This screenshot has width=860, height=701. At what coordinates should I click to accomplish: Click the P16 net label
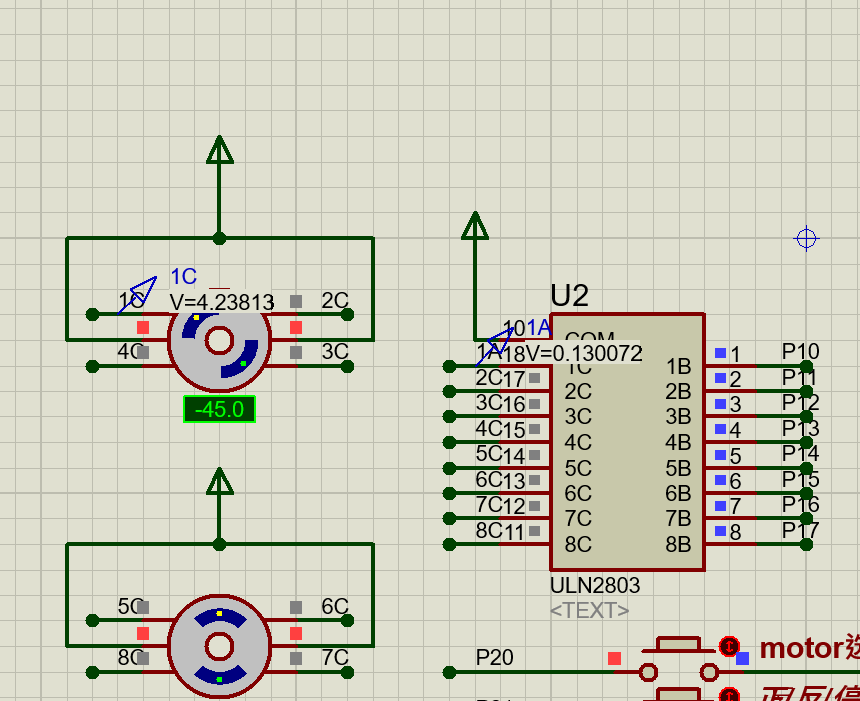801,505
